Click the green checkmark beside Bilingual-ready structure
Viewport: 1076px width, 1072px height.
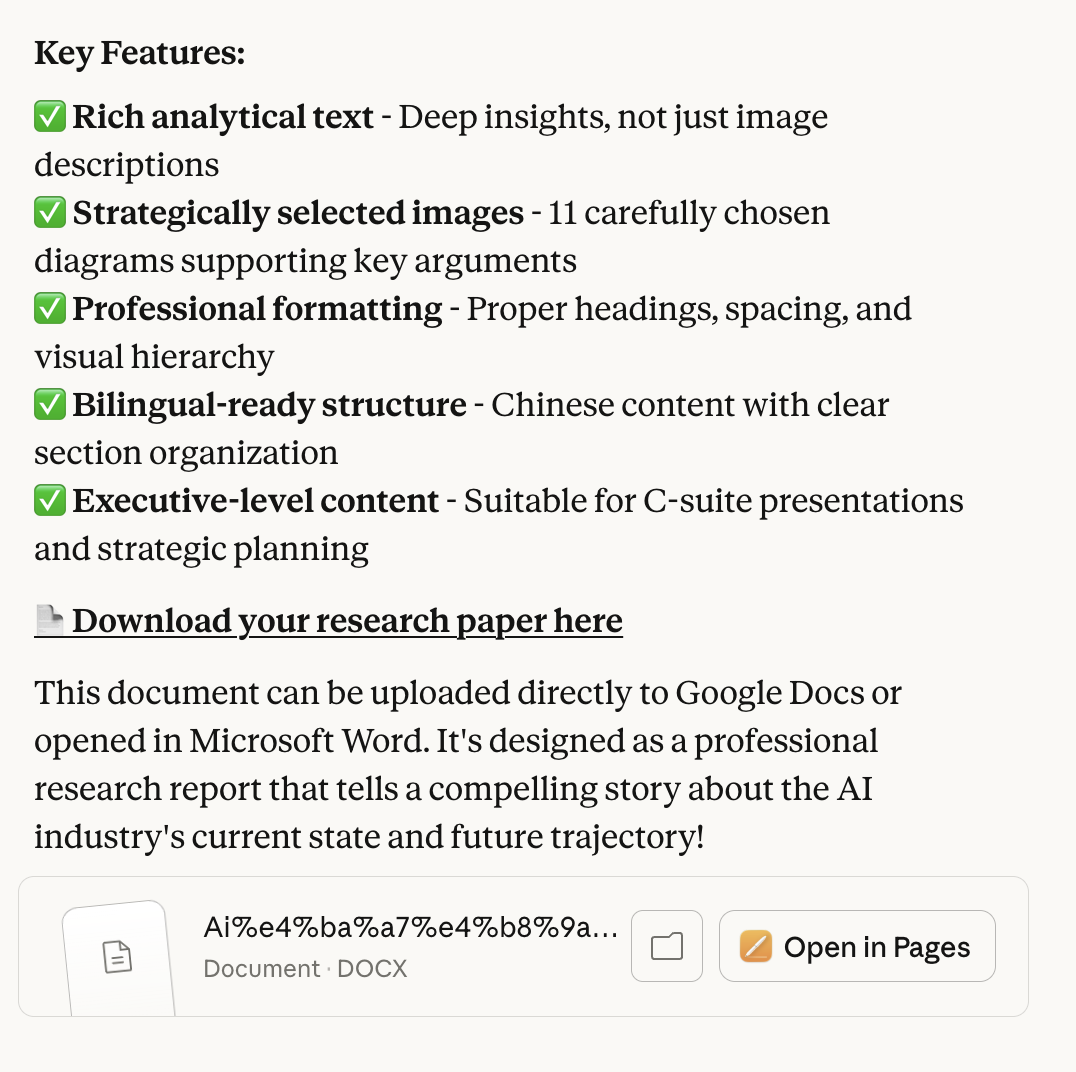[x=49, y=405]
